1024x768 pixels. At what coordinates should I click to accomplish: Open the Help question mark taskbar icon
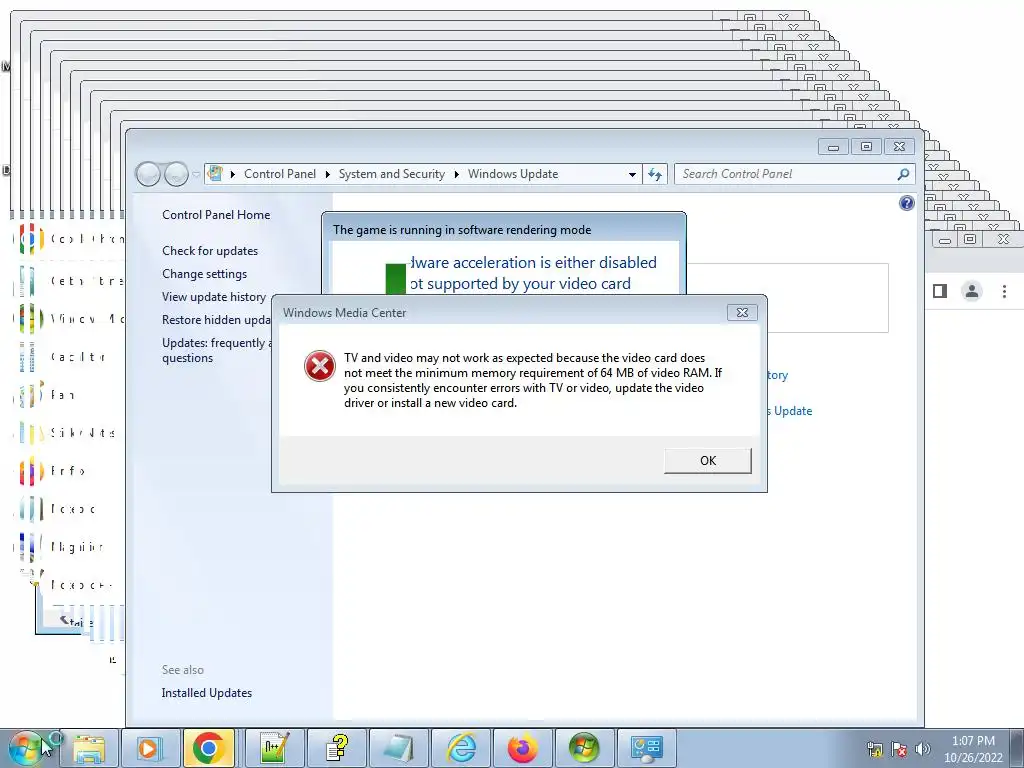coord(336,748)
